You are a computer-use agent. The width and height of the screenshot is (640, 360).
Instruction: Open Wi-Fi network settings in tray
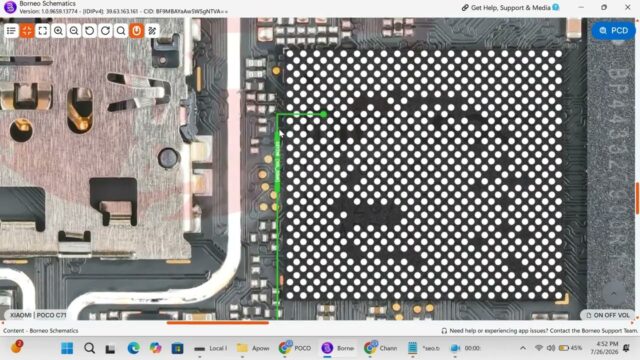[x=539, y=348]
